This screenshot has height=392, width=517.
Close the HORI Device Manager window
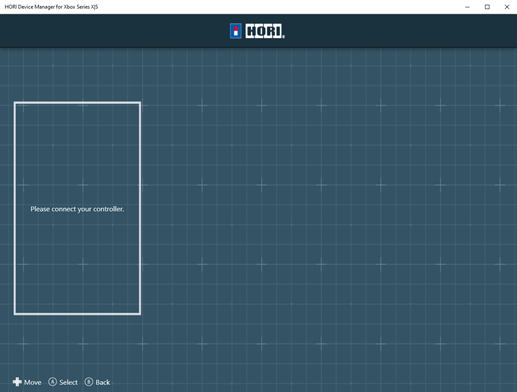click(x=507, y=7)
